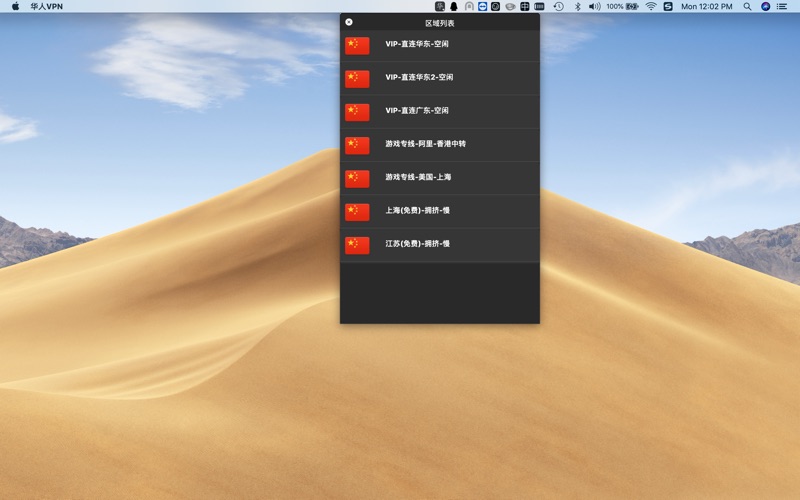Click the flag icon beside VIP-直连华东-空闲
Image resolution: width=800 pixels, height=500 pixels.
tap(357, 45)
